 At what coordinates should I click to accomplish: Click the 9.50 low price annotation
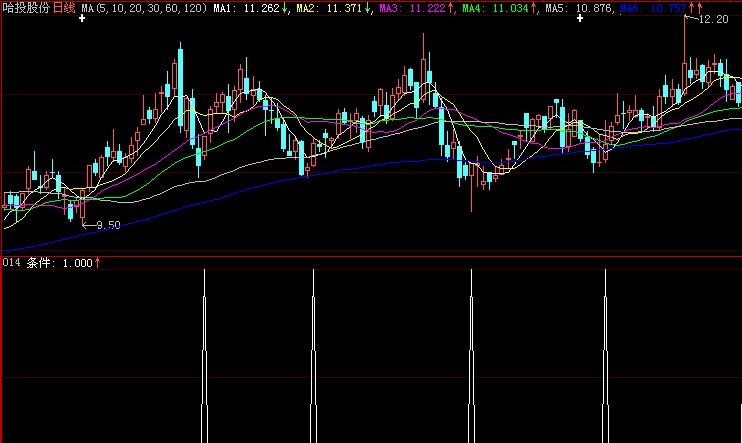click(x=106, y=225)
